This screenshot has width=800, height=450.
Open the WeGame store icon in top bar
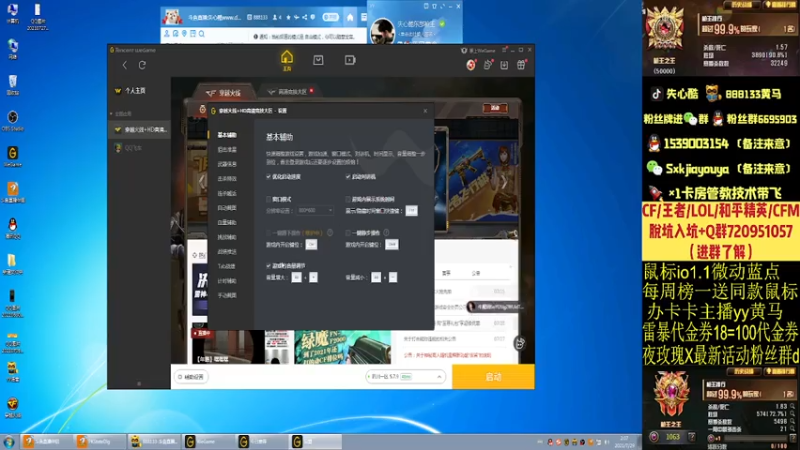click(x=318, y=60)
